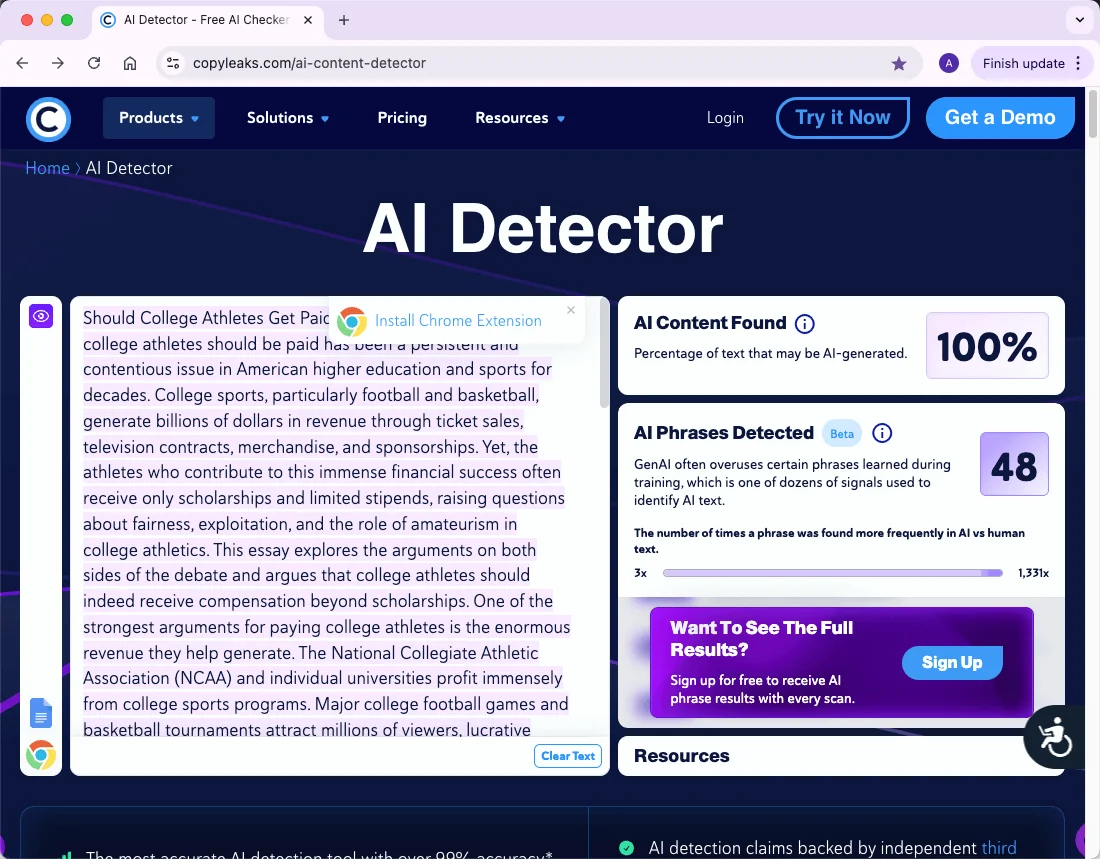
Task: Click the Get a Demo button
Action: coord(1000,118)
